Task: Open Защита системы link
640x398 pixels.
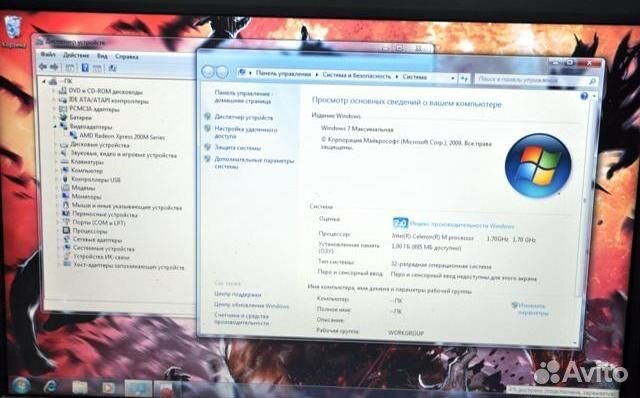Action: point(238,148)
